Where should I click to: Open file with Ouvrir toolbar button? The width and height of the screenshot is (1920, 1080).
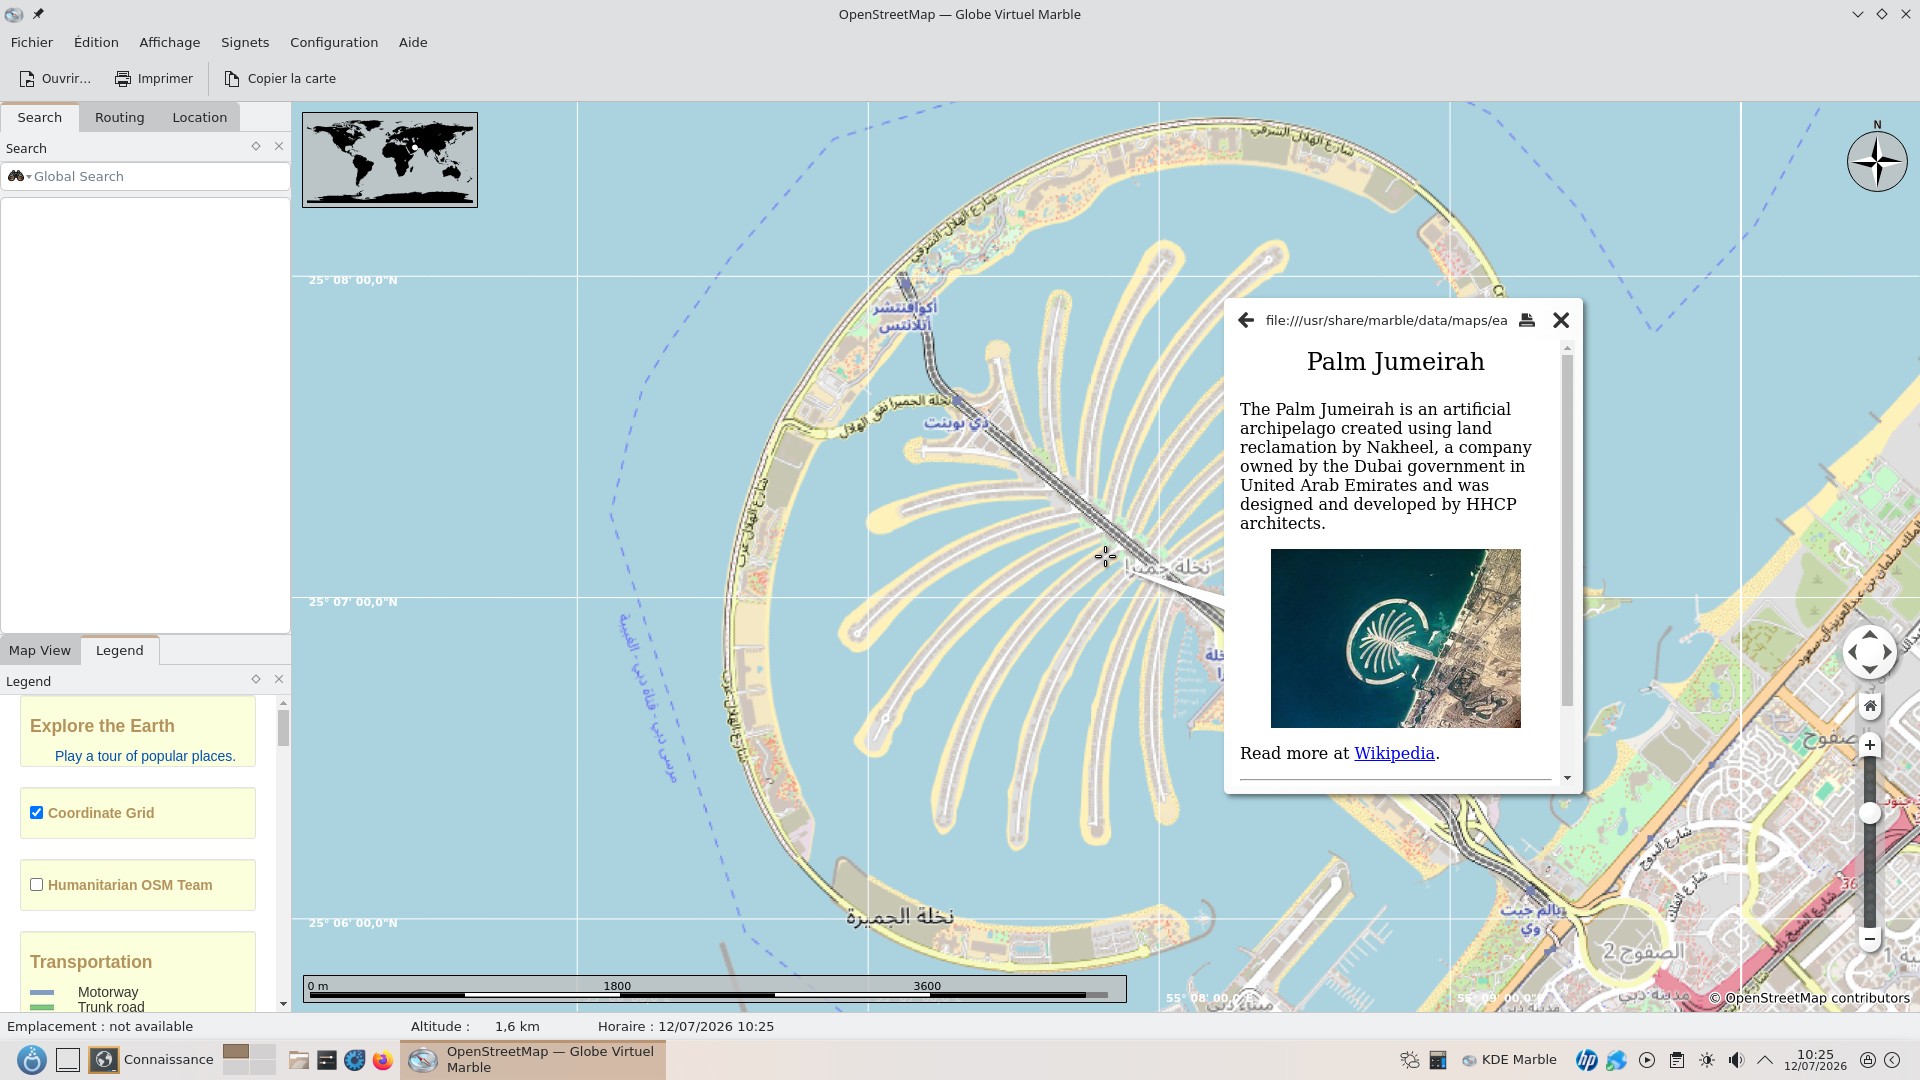pos(55,78)
